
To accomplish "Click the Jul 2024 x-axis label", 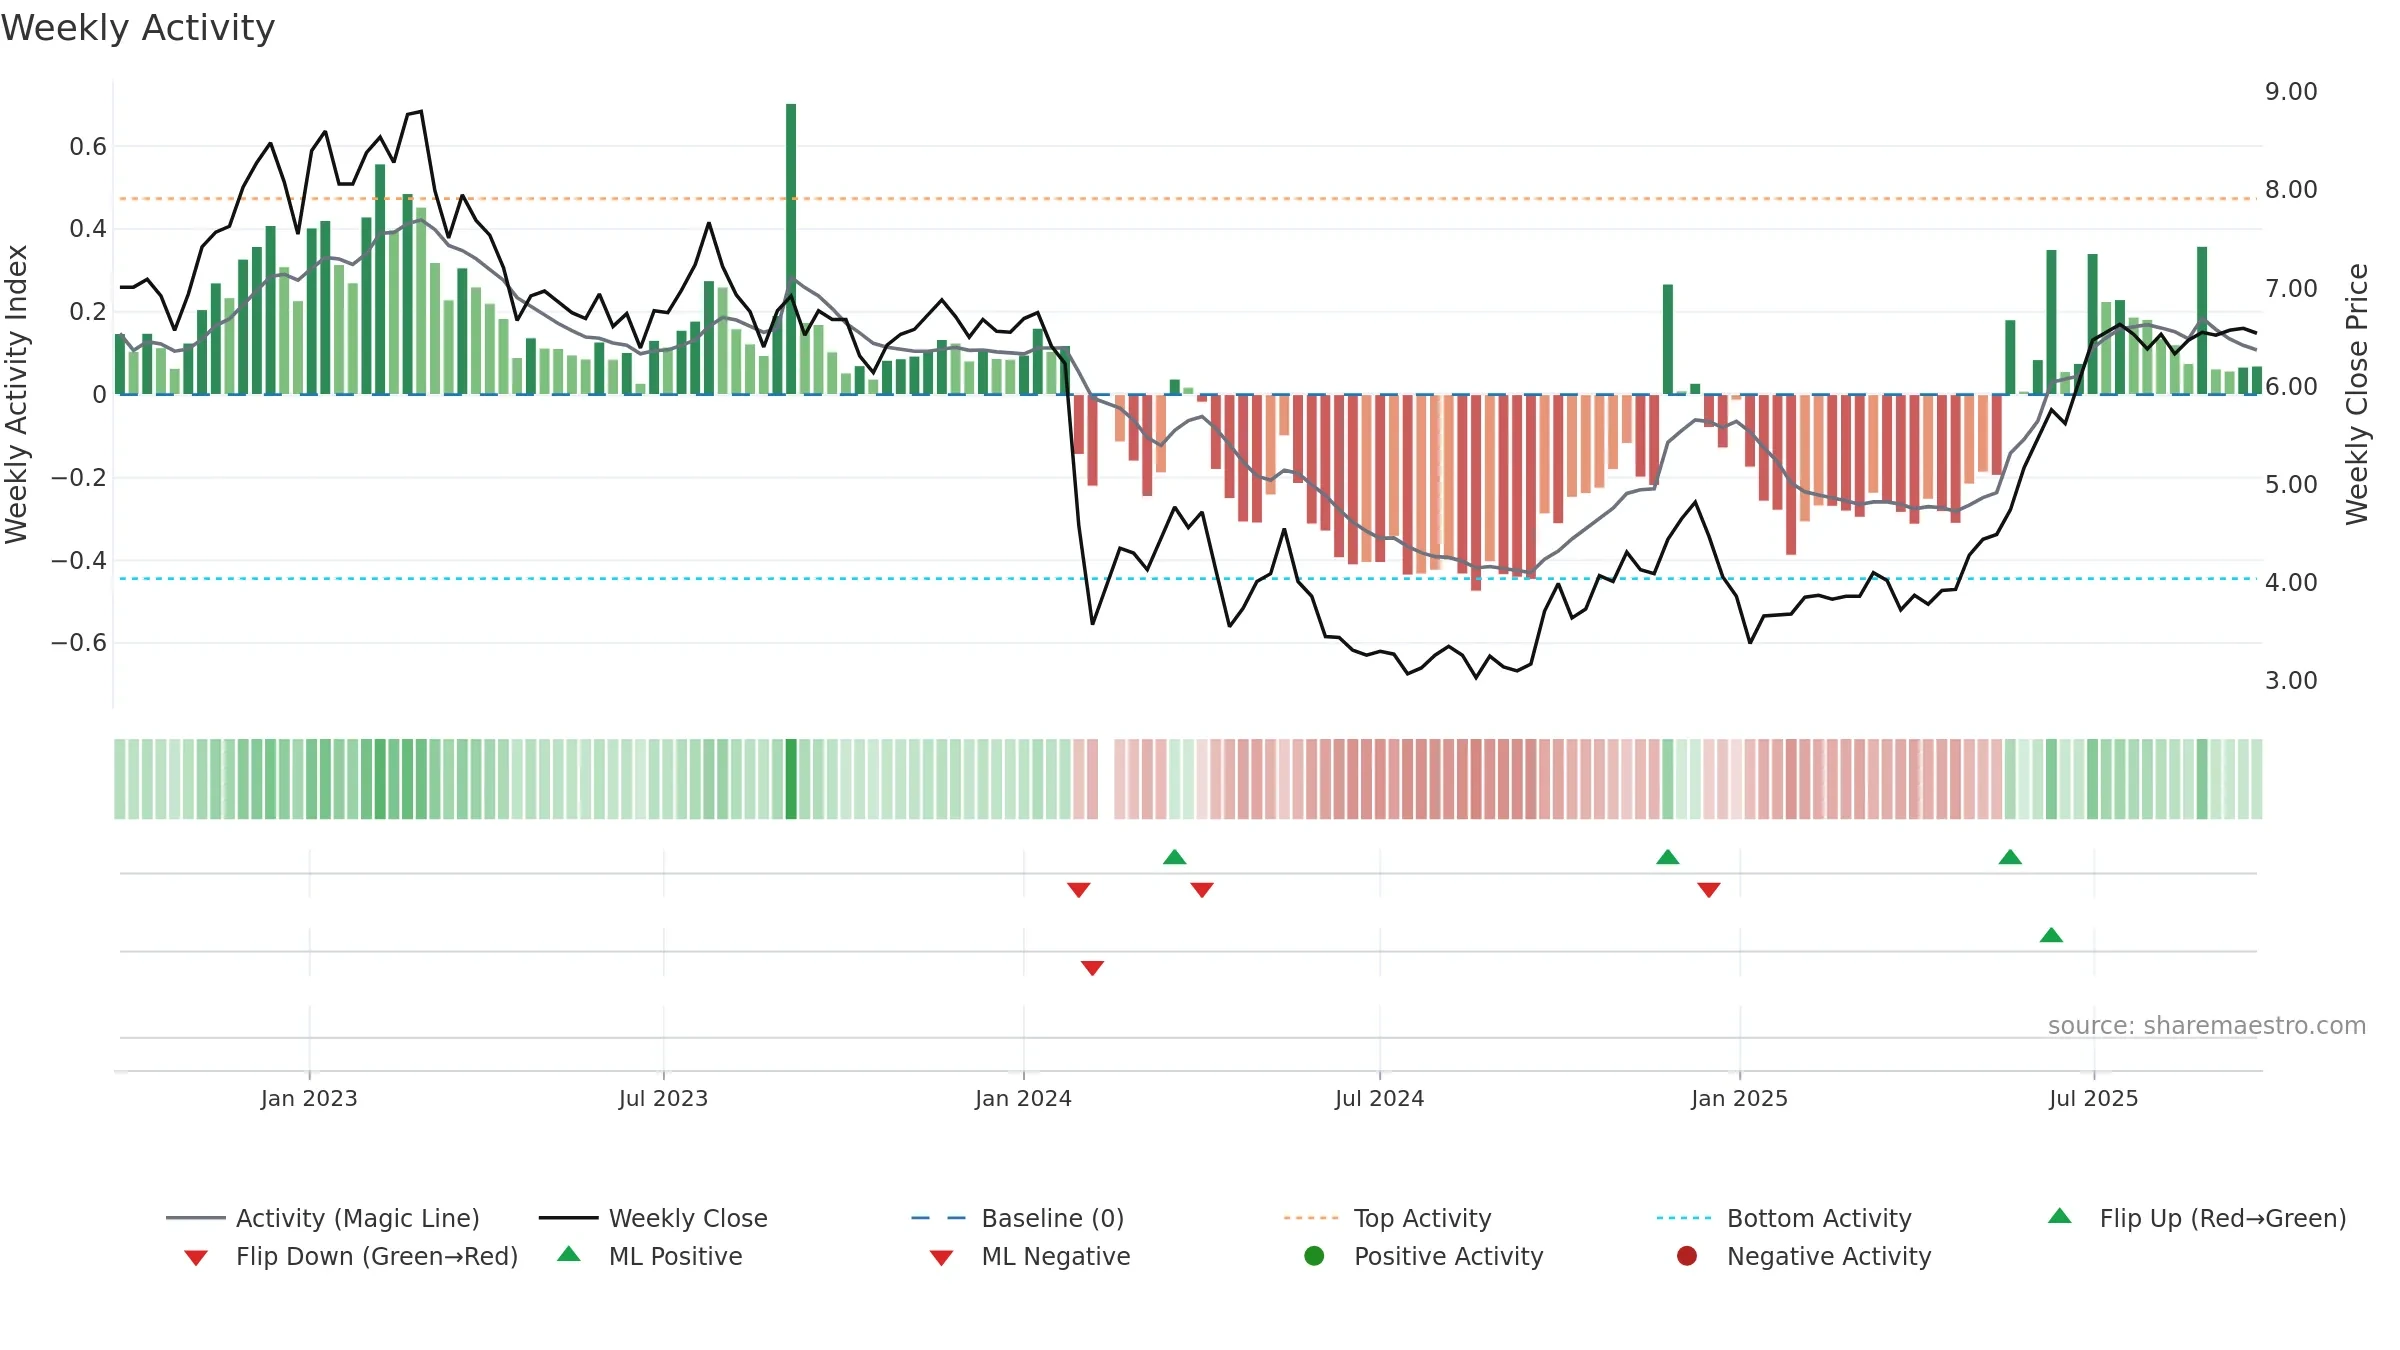I will pos(1380,1098).
